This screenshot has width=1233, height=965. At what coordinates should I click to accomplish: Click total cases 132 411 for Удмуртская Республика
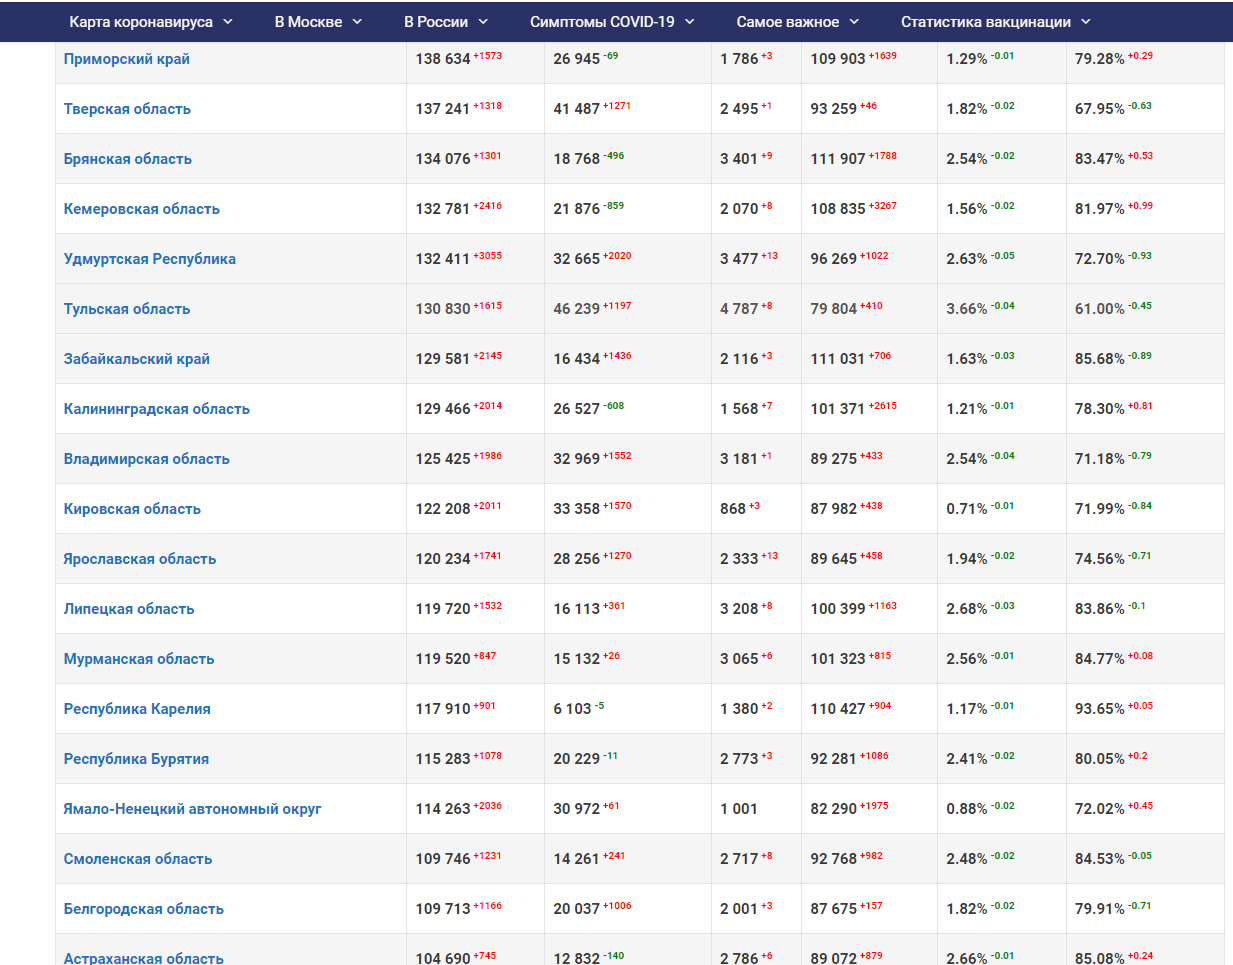click(442, 259)
